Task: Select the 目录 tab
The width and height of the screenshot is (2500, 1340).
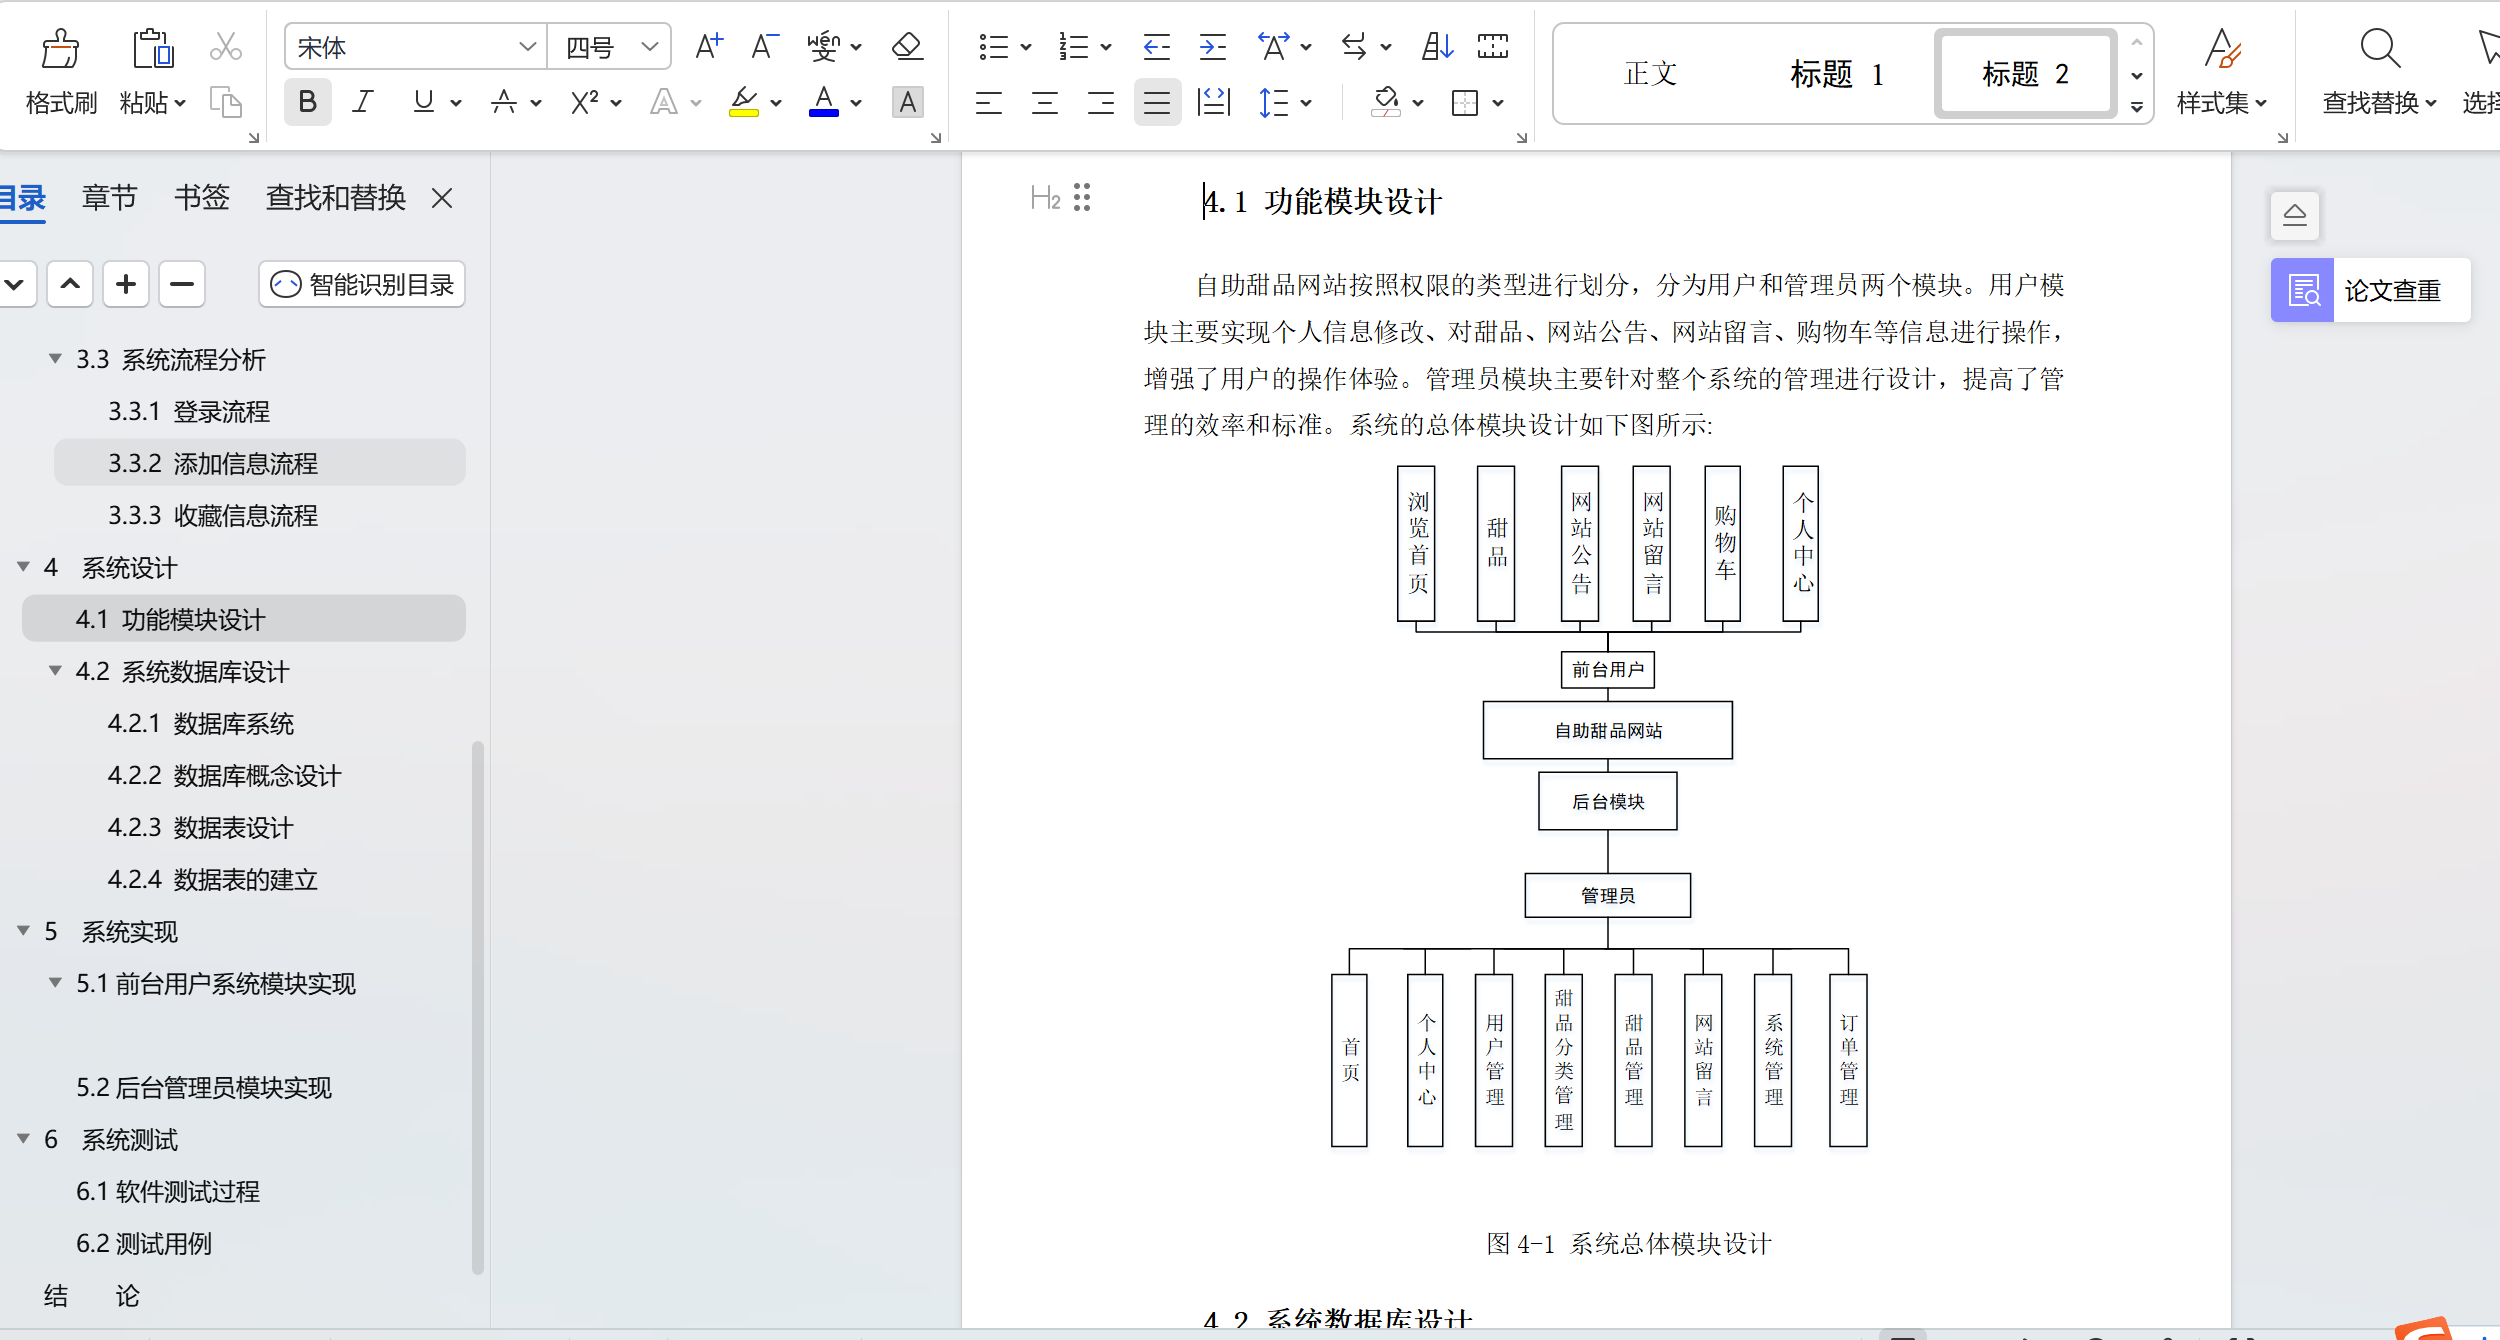Action: 22,197
